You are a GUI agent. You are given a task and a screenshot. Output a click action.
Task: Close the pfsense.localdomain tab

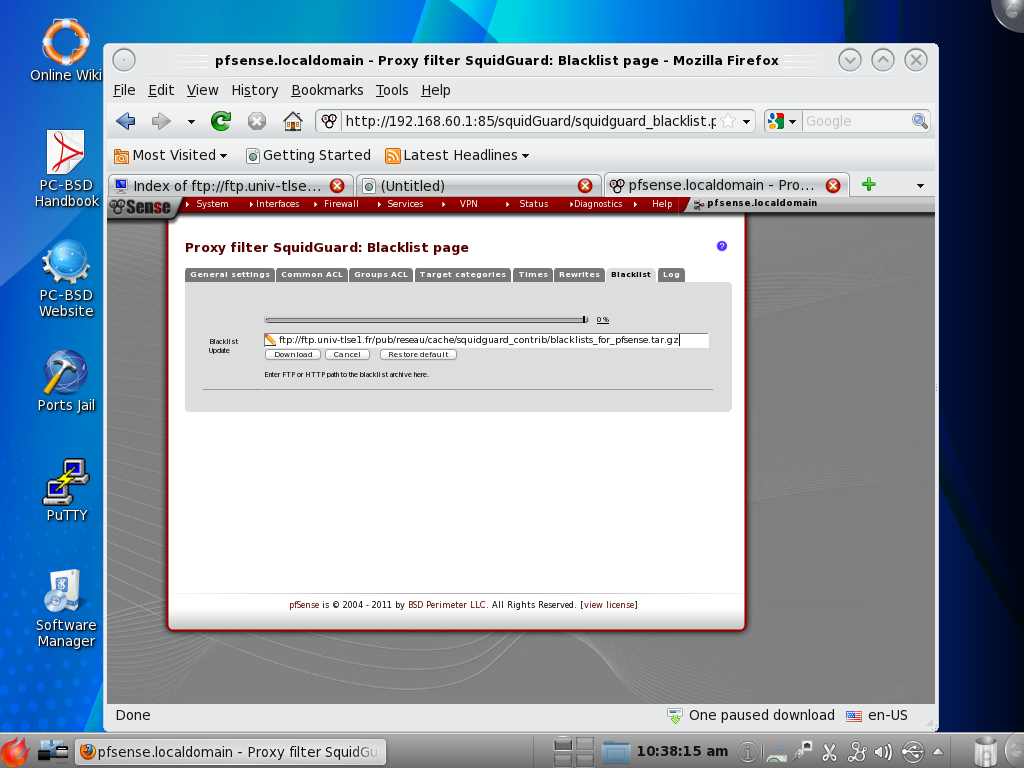click(x=833, y=185)
